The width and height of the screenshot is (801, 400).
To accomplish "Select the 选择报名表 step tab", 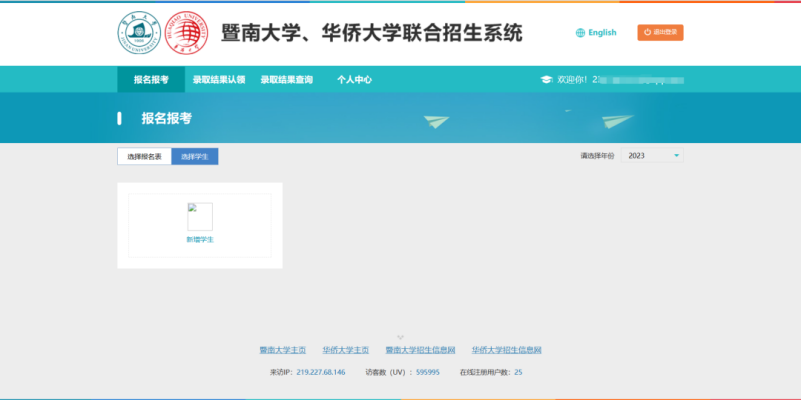I will pyautogui.click(x=145, y=156).
